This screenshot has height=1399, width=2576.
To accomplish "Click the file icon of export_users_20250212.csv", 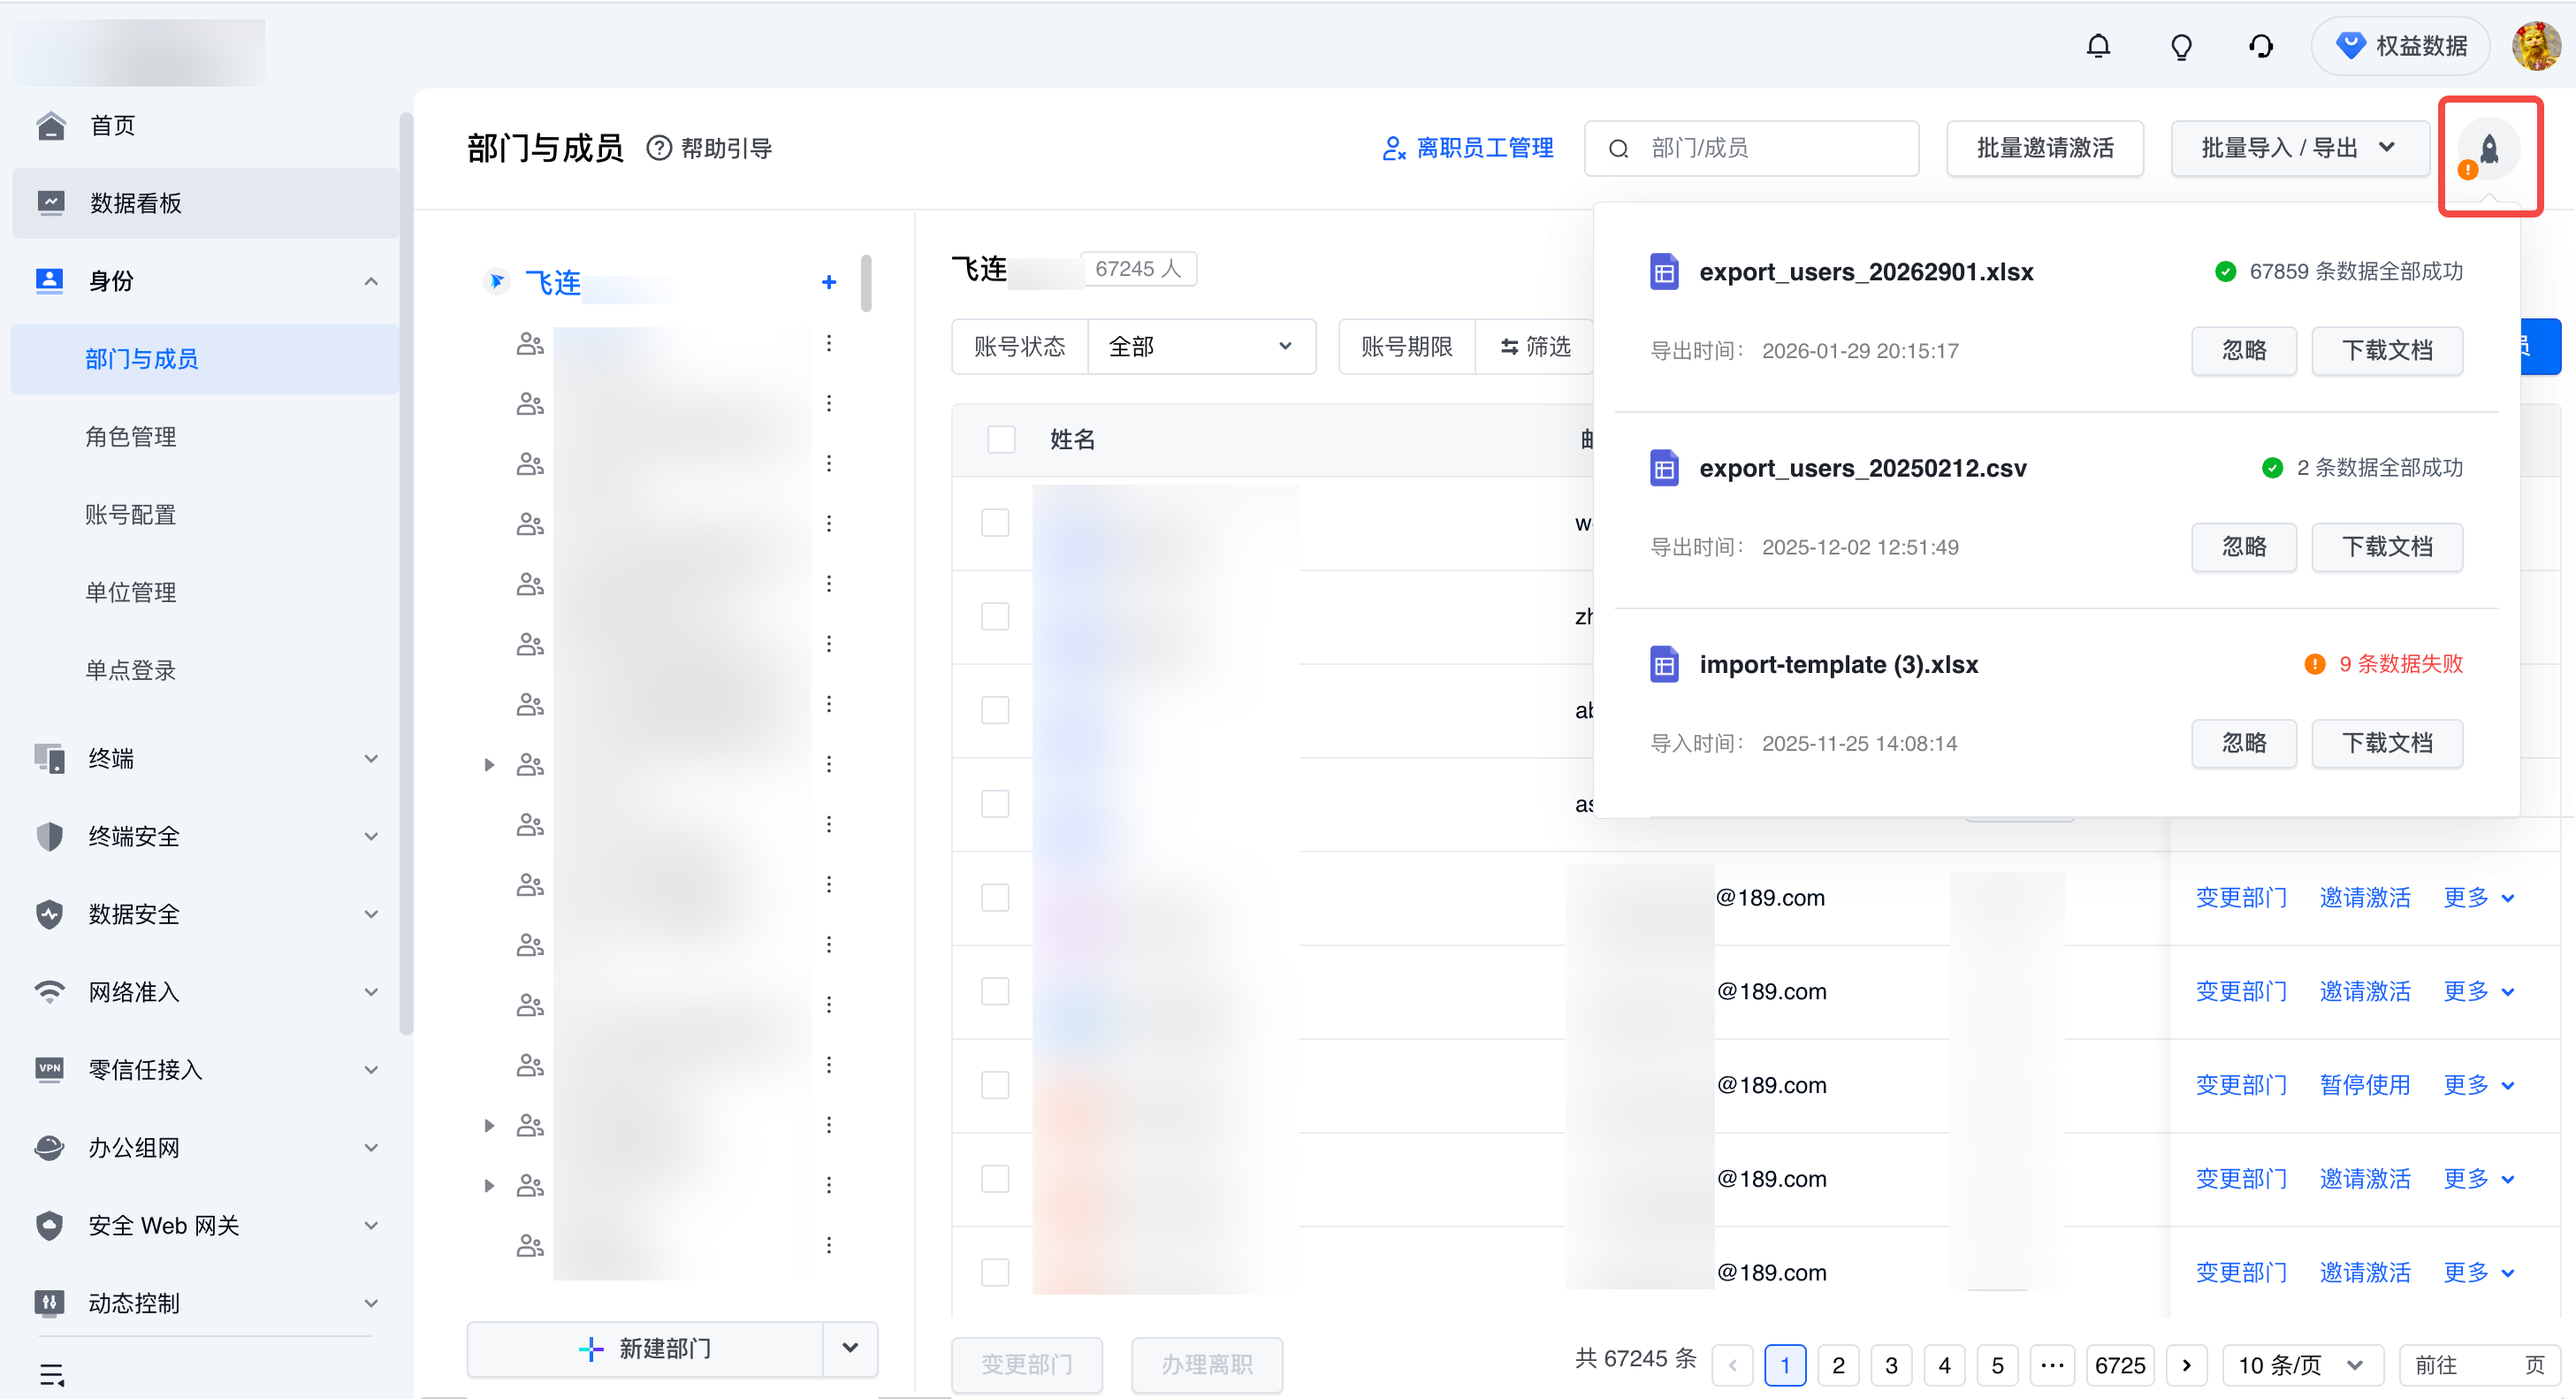I will click(x=1665, y=468).
